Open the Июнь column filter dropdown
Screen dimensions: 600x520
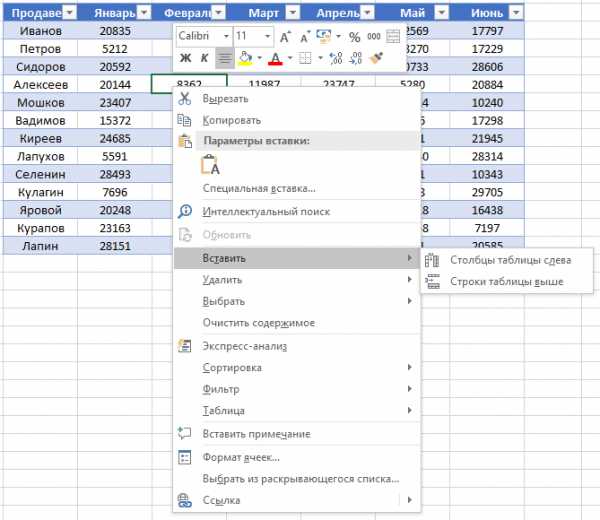pos(516,13)
